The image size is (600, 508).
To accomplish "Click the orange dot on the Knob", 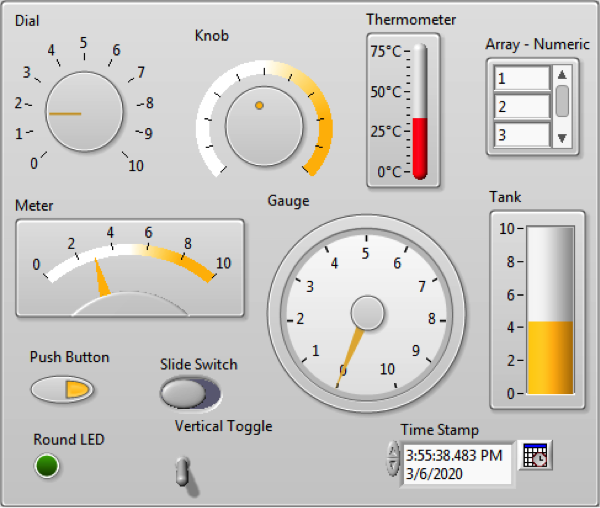I will (259, 105).
